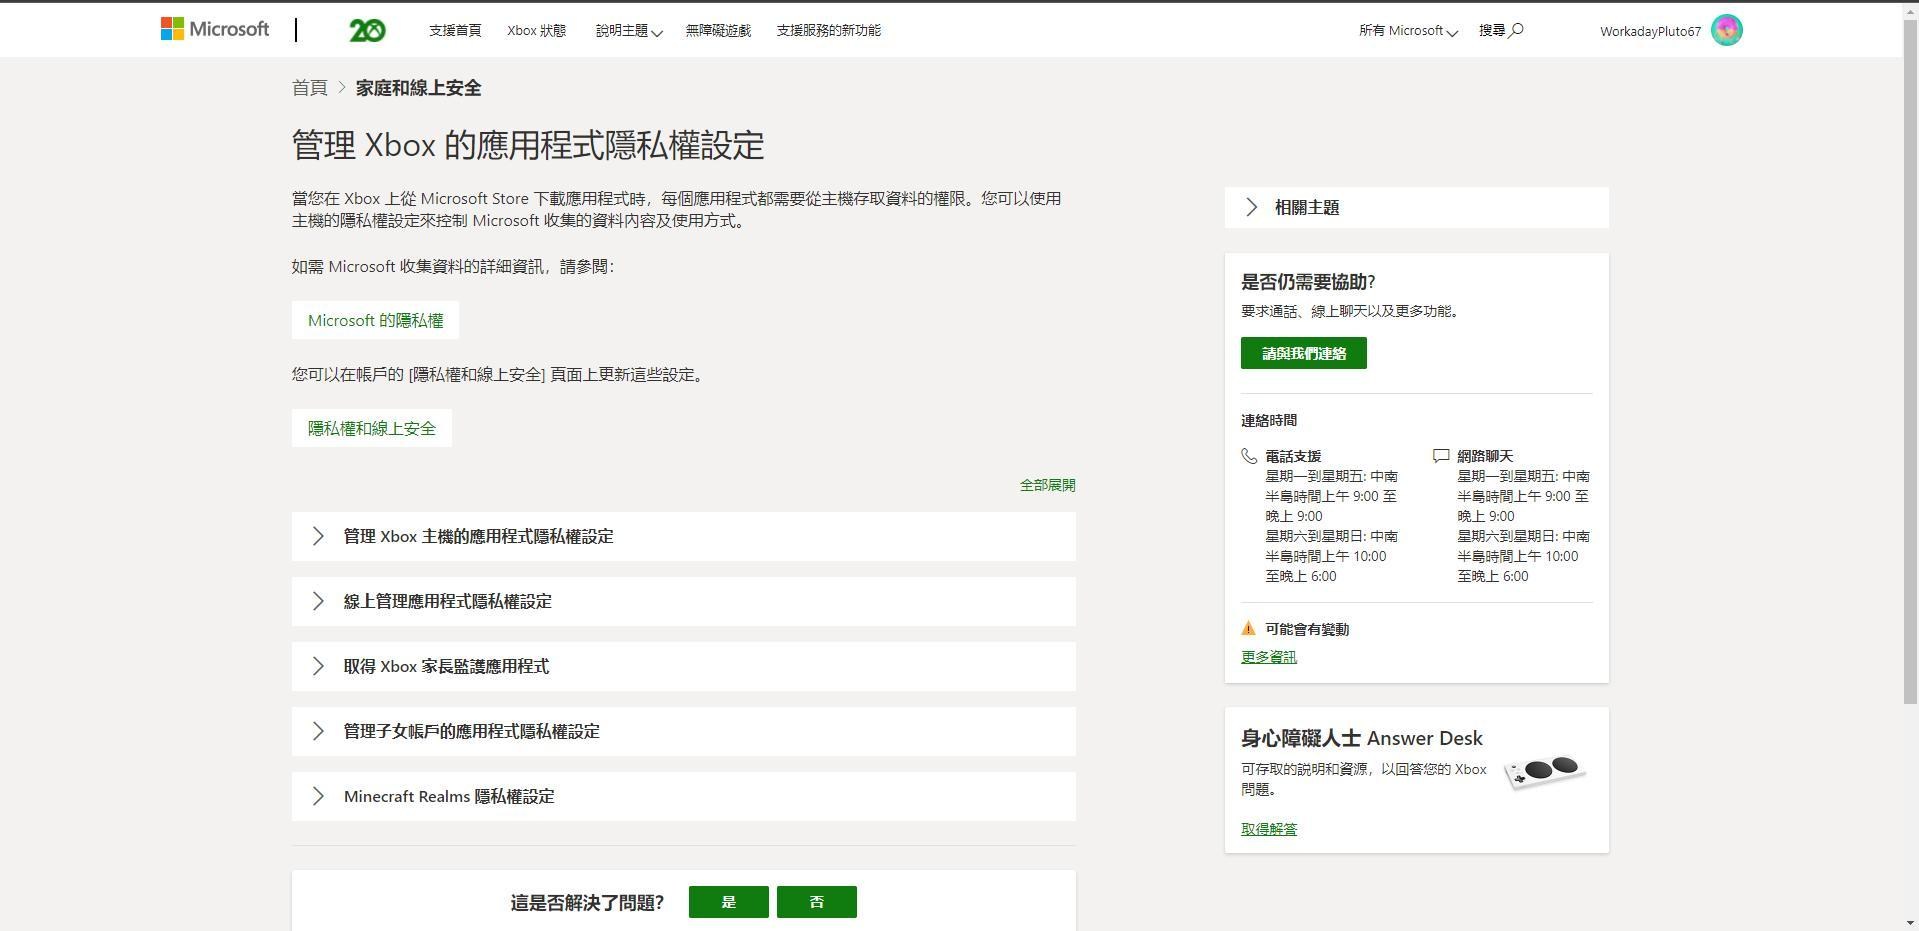Click the scrollbar up arrow
Viewport: 1919px width, 931px height.
tap(1910, 9)
